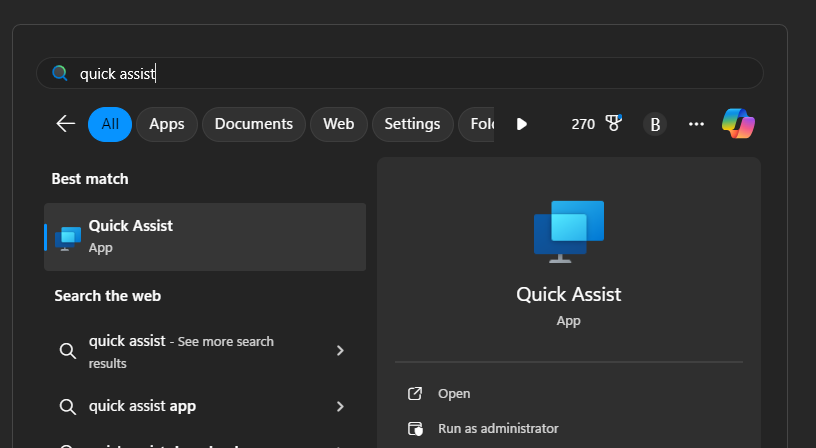This screenshot has height=448, width=816.
Task: Expand the "quick assist" web search chevron
Action: click(340, 350)
